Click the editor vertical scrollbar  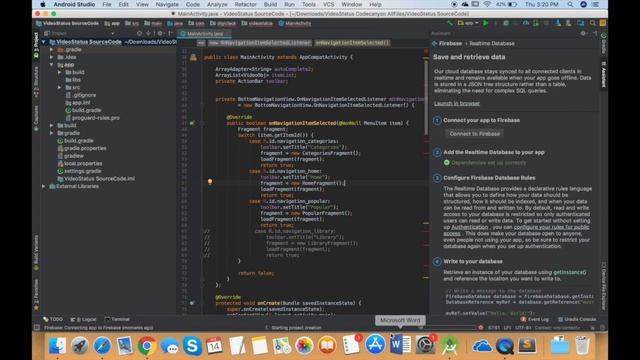pos(426,97)
